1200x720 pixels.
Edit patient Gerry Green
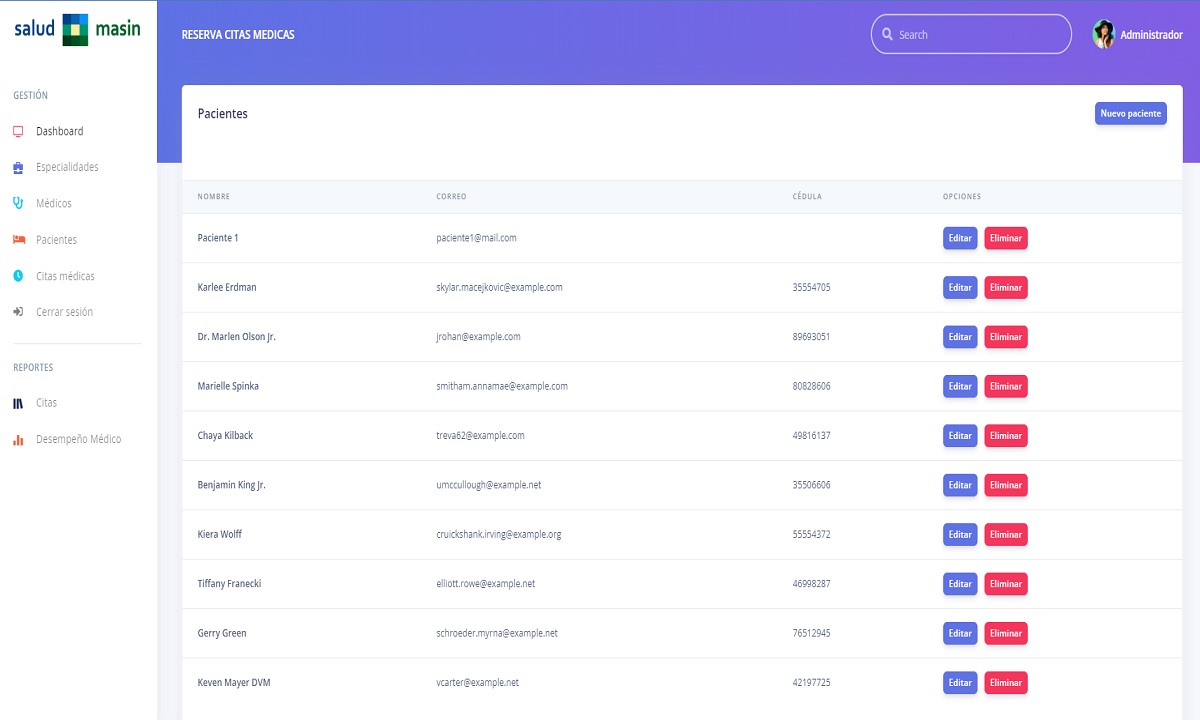(960, 633)
